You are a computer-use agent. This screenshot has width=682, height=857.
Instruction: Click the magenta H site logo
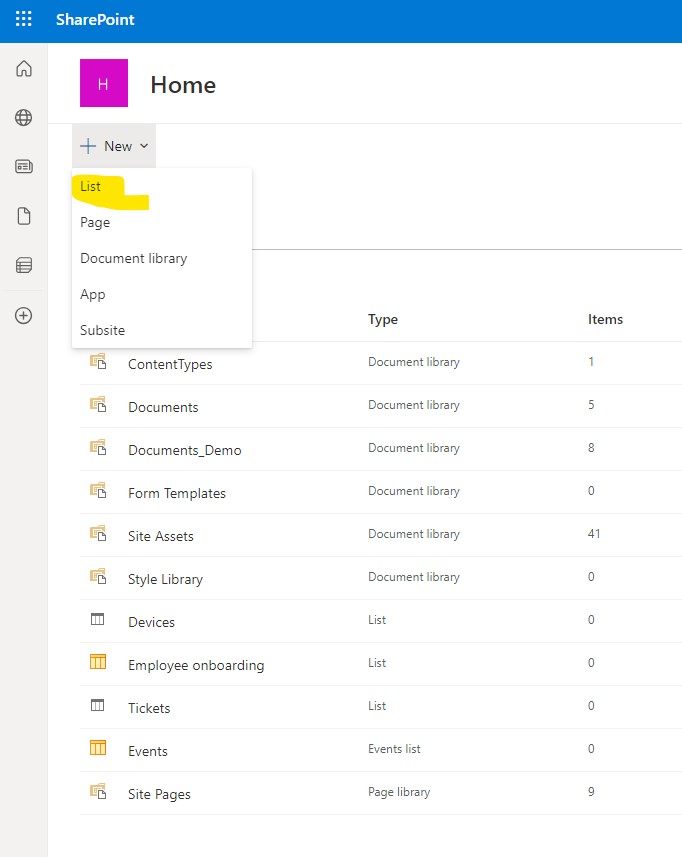[103, 84]
